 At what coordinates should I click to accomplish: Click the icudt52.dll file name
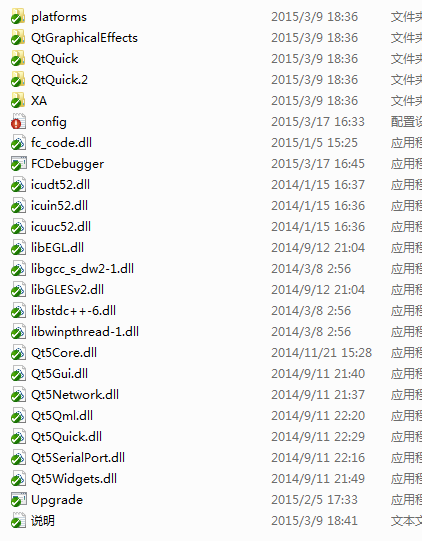60,185
